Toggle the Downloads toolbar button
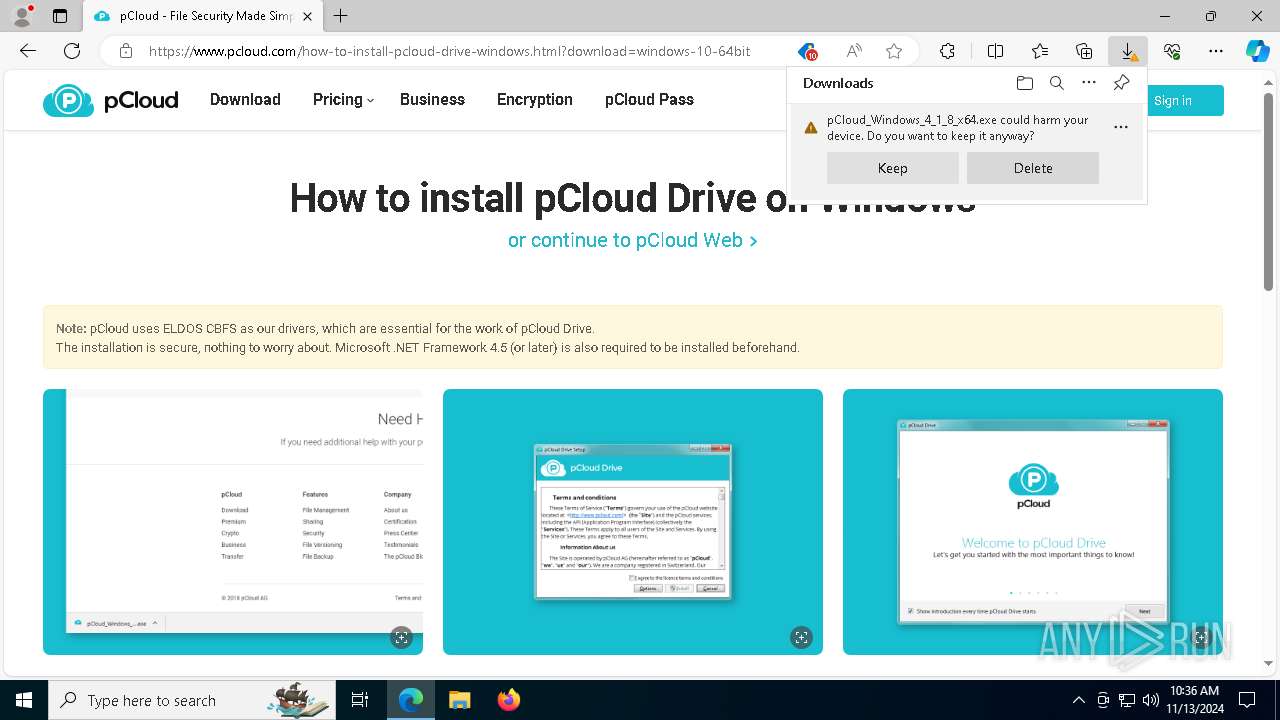 pos(1128,51)
